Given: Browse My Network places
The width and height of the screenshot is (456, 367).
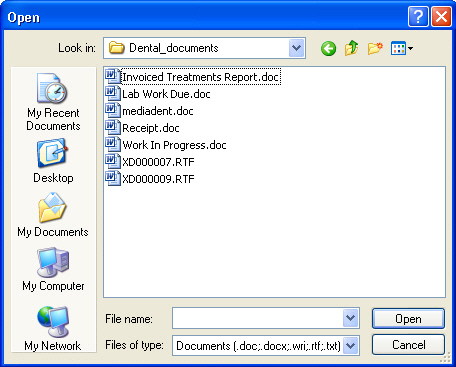Looking at the screenshot, I should pos(53,328).
